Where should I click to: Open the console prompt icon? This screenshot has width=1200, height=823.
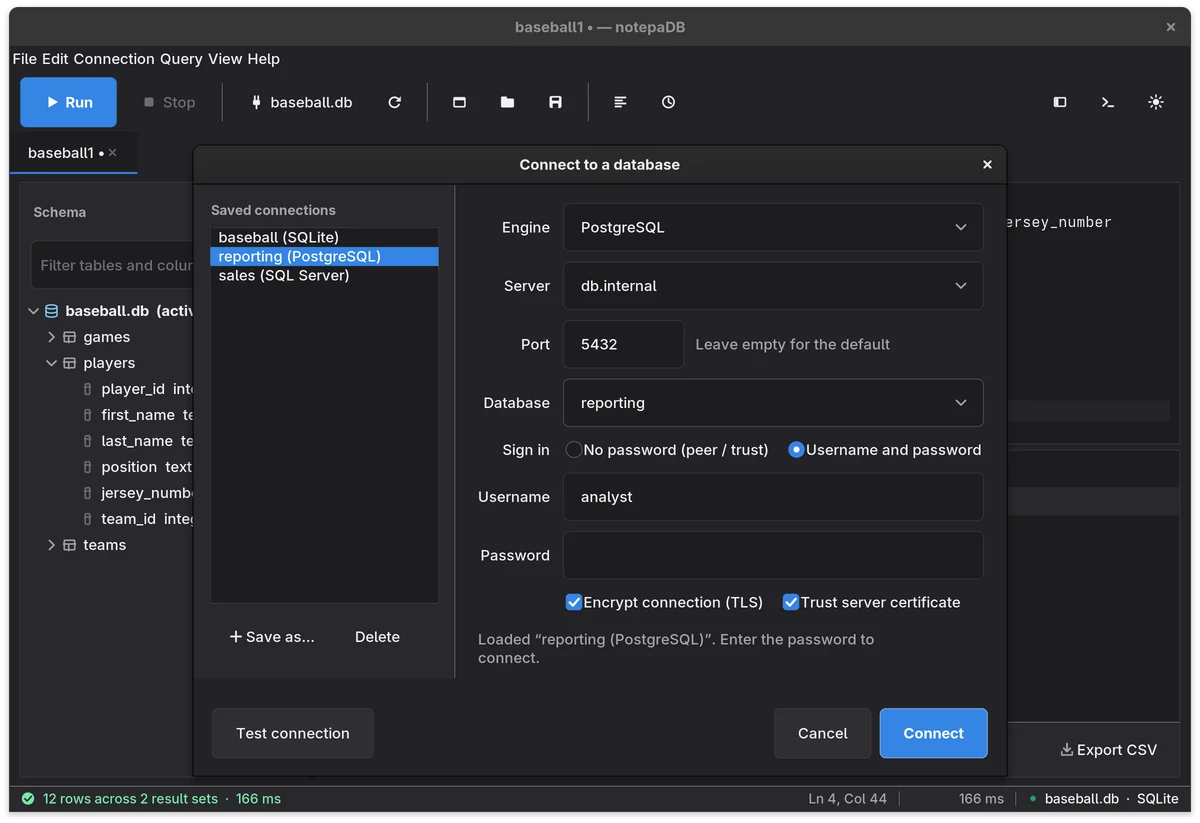[1108, 102]
